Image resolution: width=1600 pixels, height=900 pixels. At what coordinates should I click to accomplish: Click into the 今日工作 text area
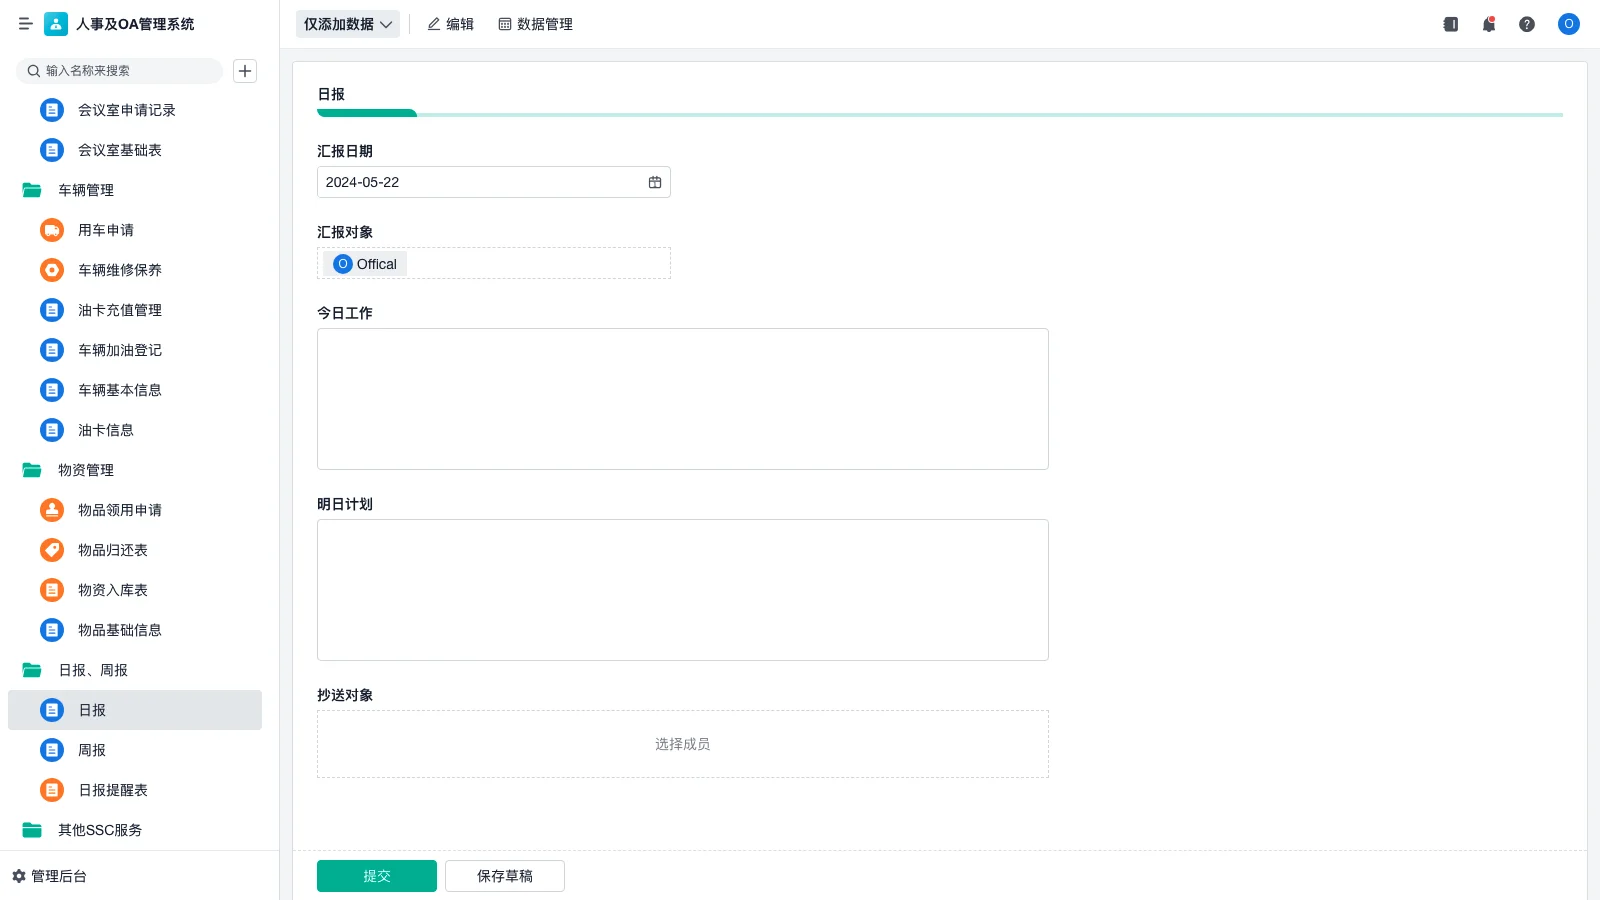tap(683, 399)
